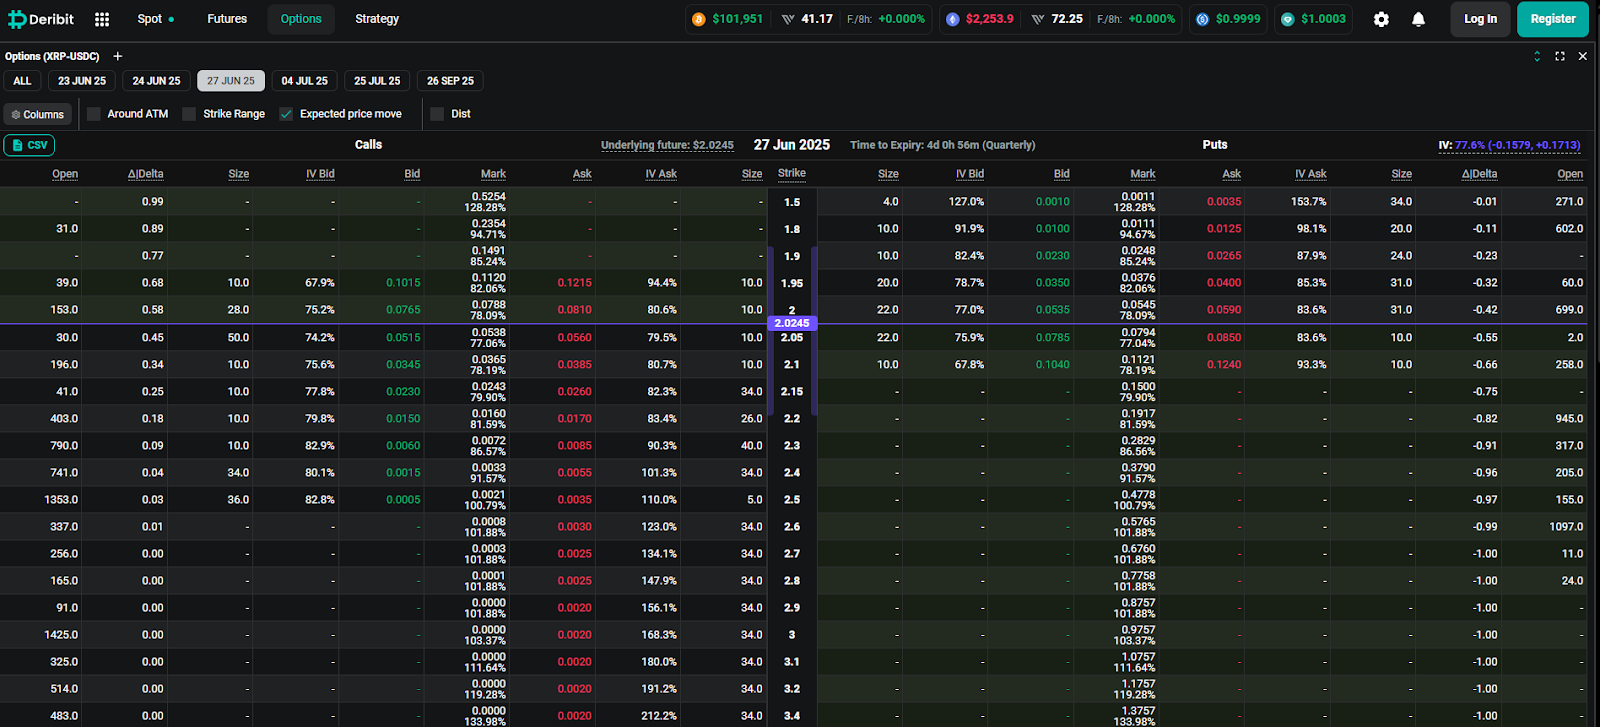Switch to the Futures tab
Screen dimensions: 1600x727
pos(227,19)
